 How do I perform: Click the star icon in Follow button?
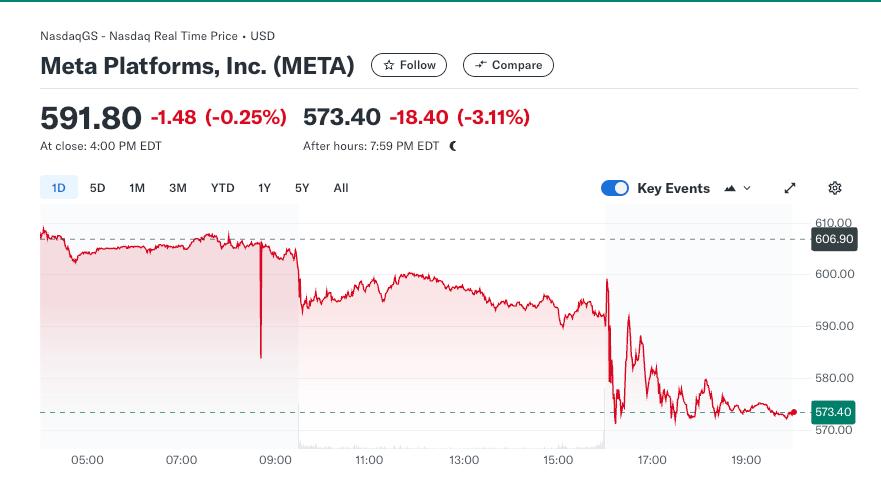(388, 65)
